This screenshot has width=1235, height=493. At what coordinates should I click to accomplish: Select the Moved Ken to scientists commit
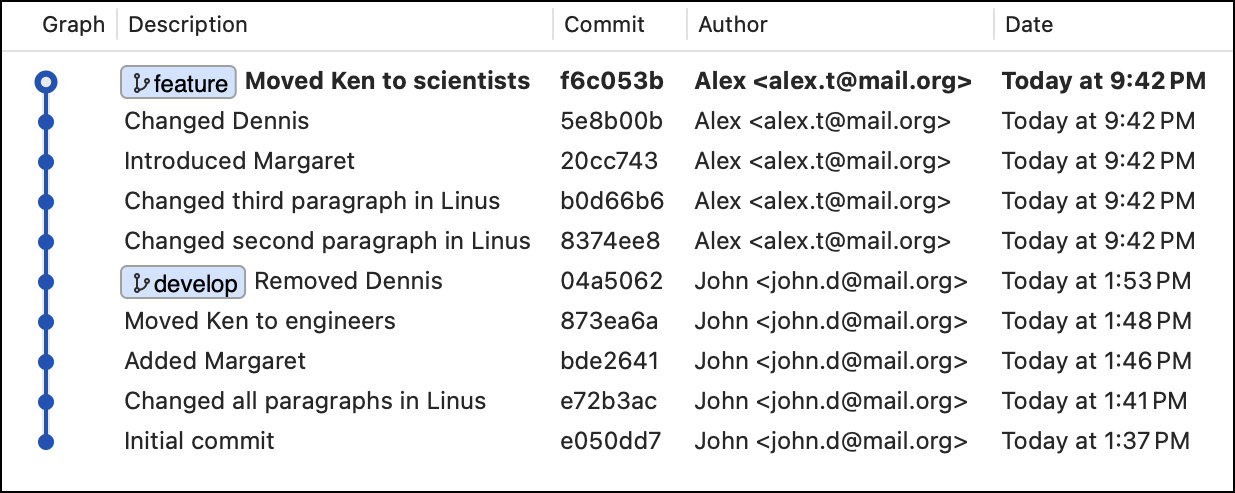click(387, 81)
